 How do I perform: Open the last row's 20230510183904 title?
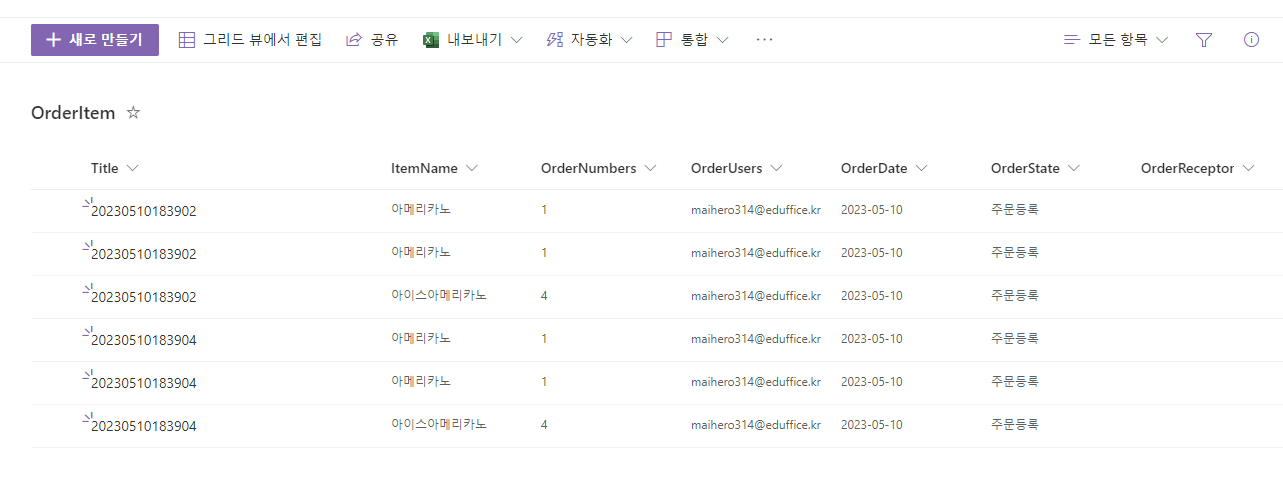[x=144, y=426]
